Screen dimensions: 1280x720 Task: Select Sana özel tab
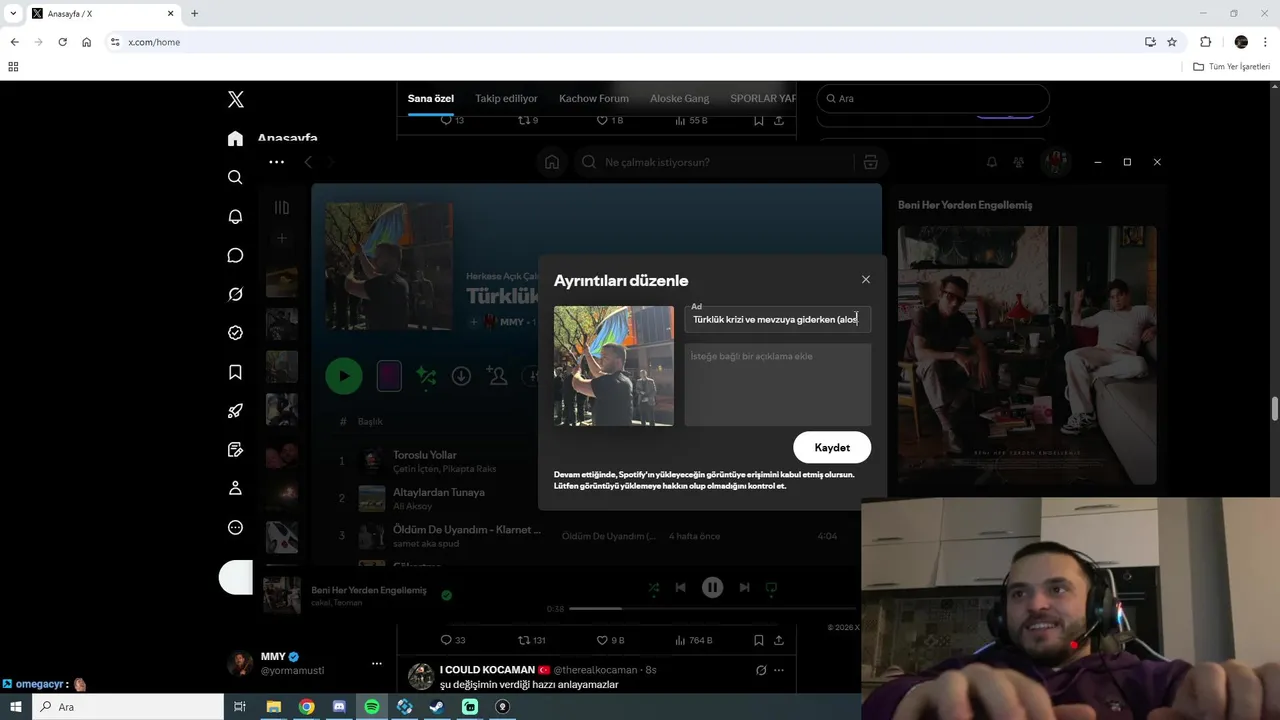[x=431, y=99]
